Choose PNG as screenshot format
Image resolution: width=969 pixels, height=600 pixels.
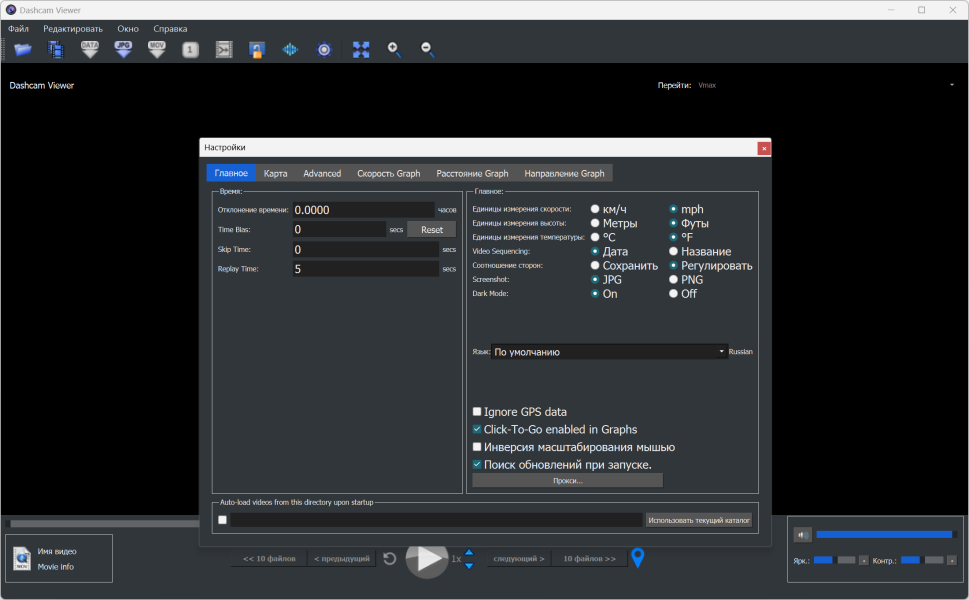pos(673,280)
